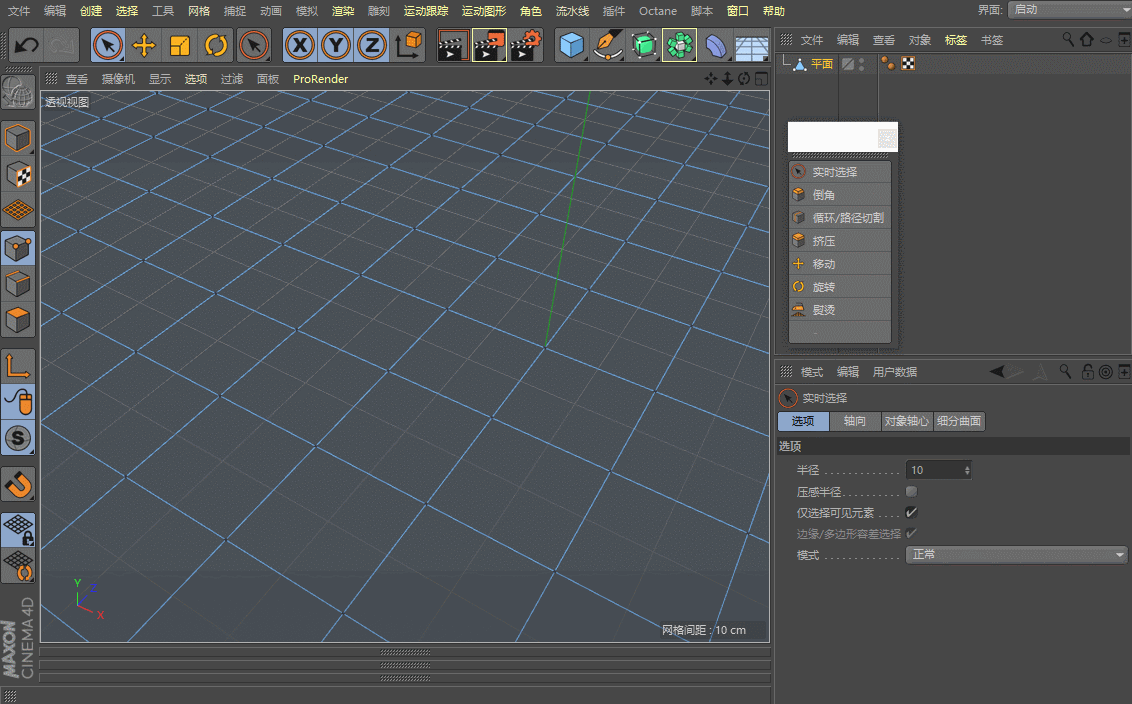This screenshot has height=704, width=1132.
Task: Click the Undo arrow in the toolbar
Action: tap(27, 45)
